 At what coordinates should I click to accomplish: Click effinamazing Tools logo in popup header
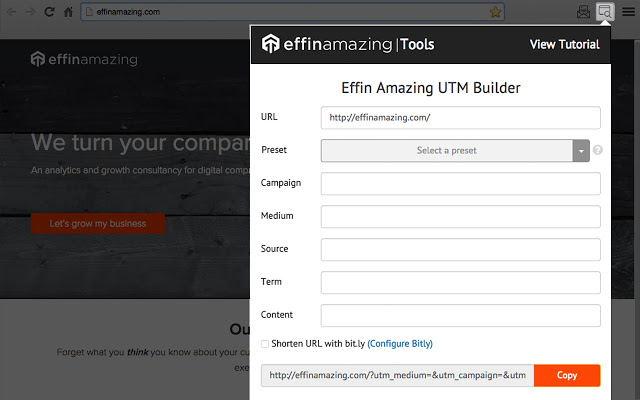coord(348,44)
